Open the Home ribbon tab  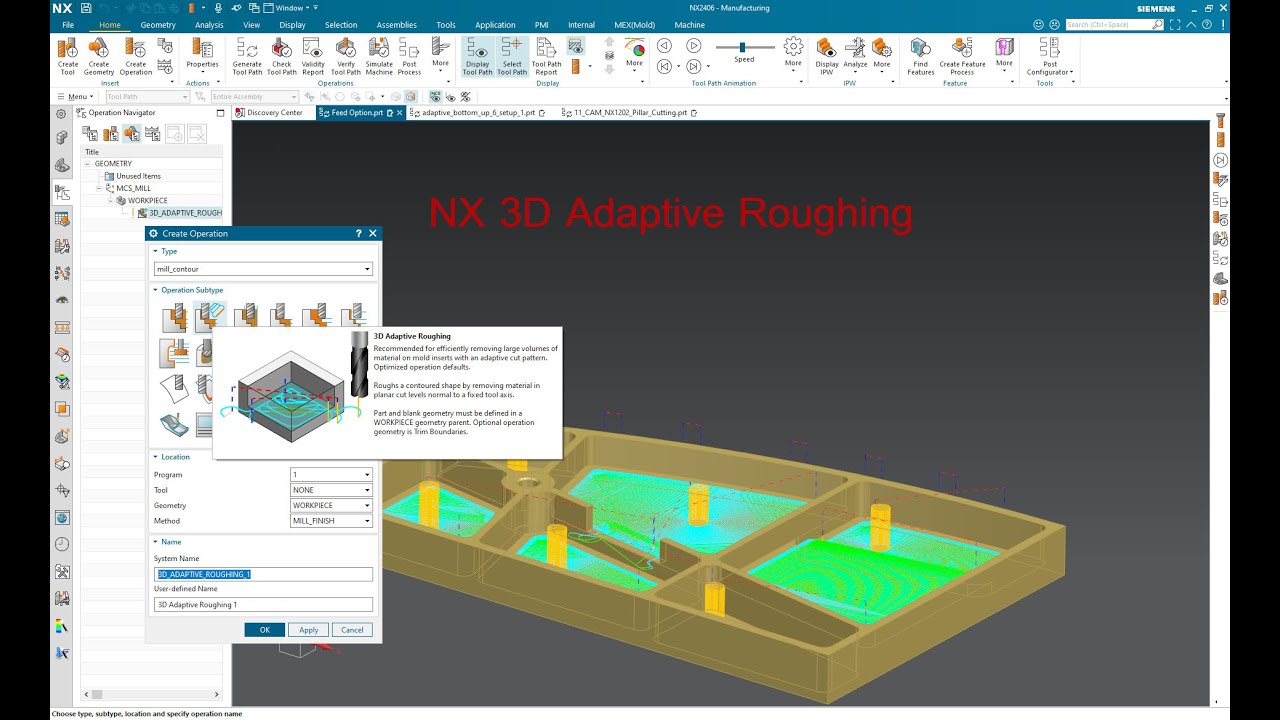(110, 25)
